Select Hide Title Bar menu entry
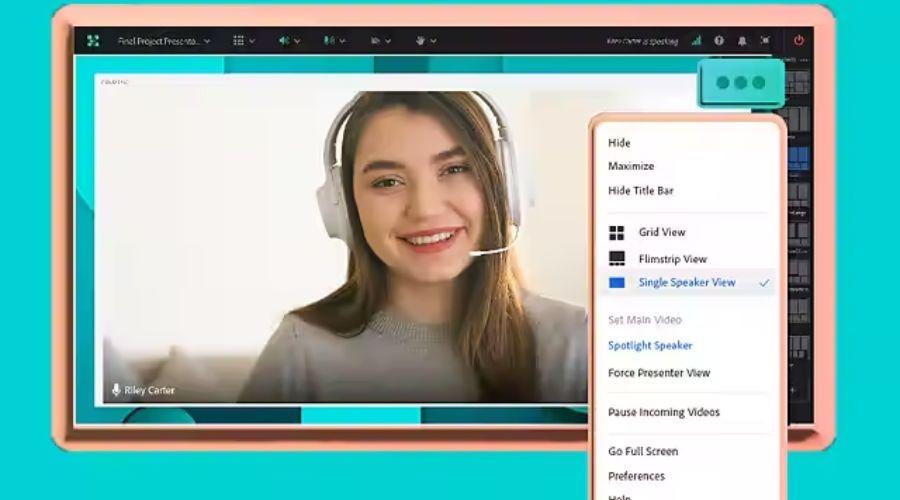This screenshot has width=900, height=500. pyautogui.click(x=641, y=191)
